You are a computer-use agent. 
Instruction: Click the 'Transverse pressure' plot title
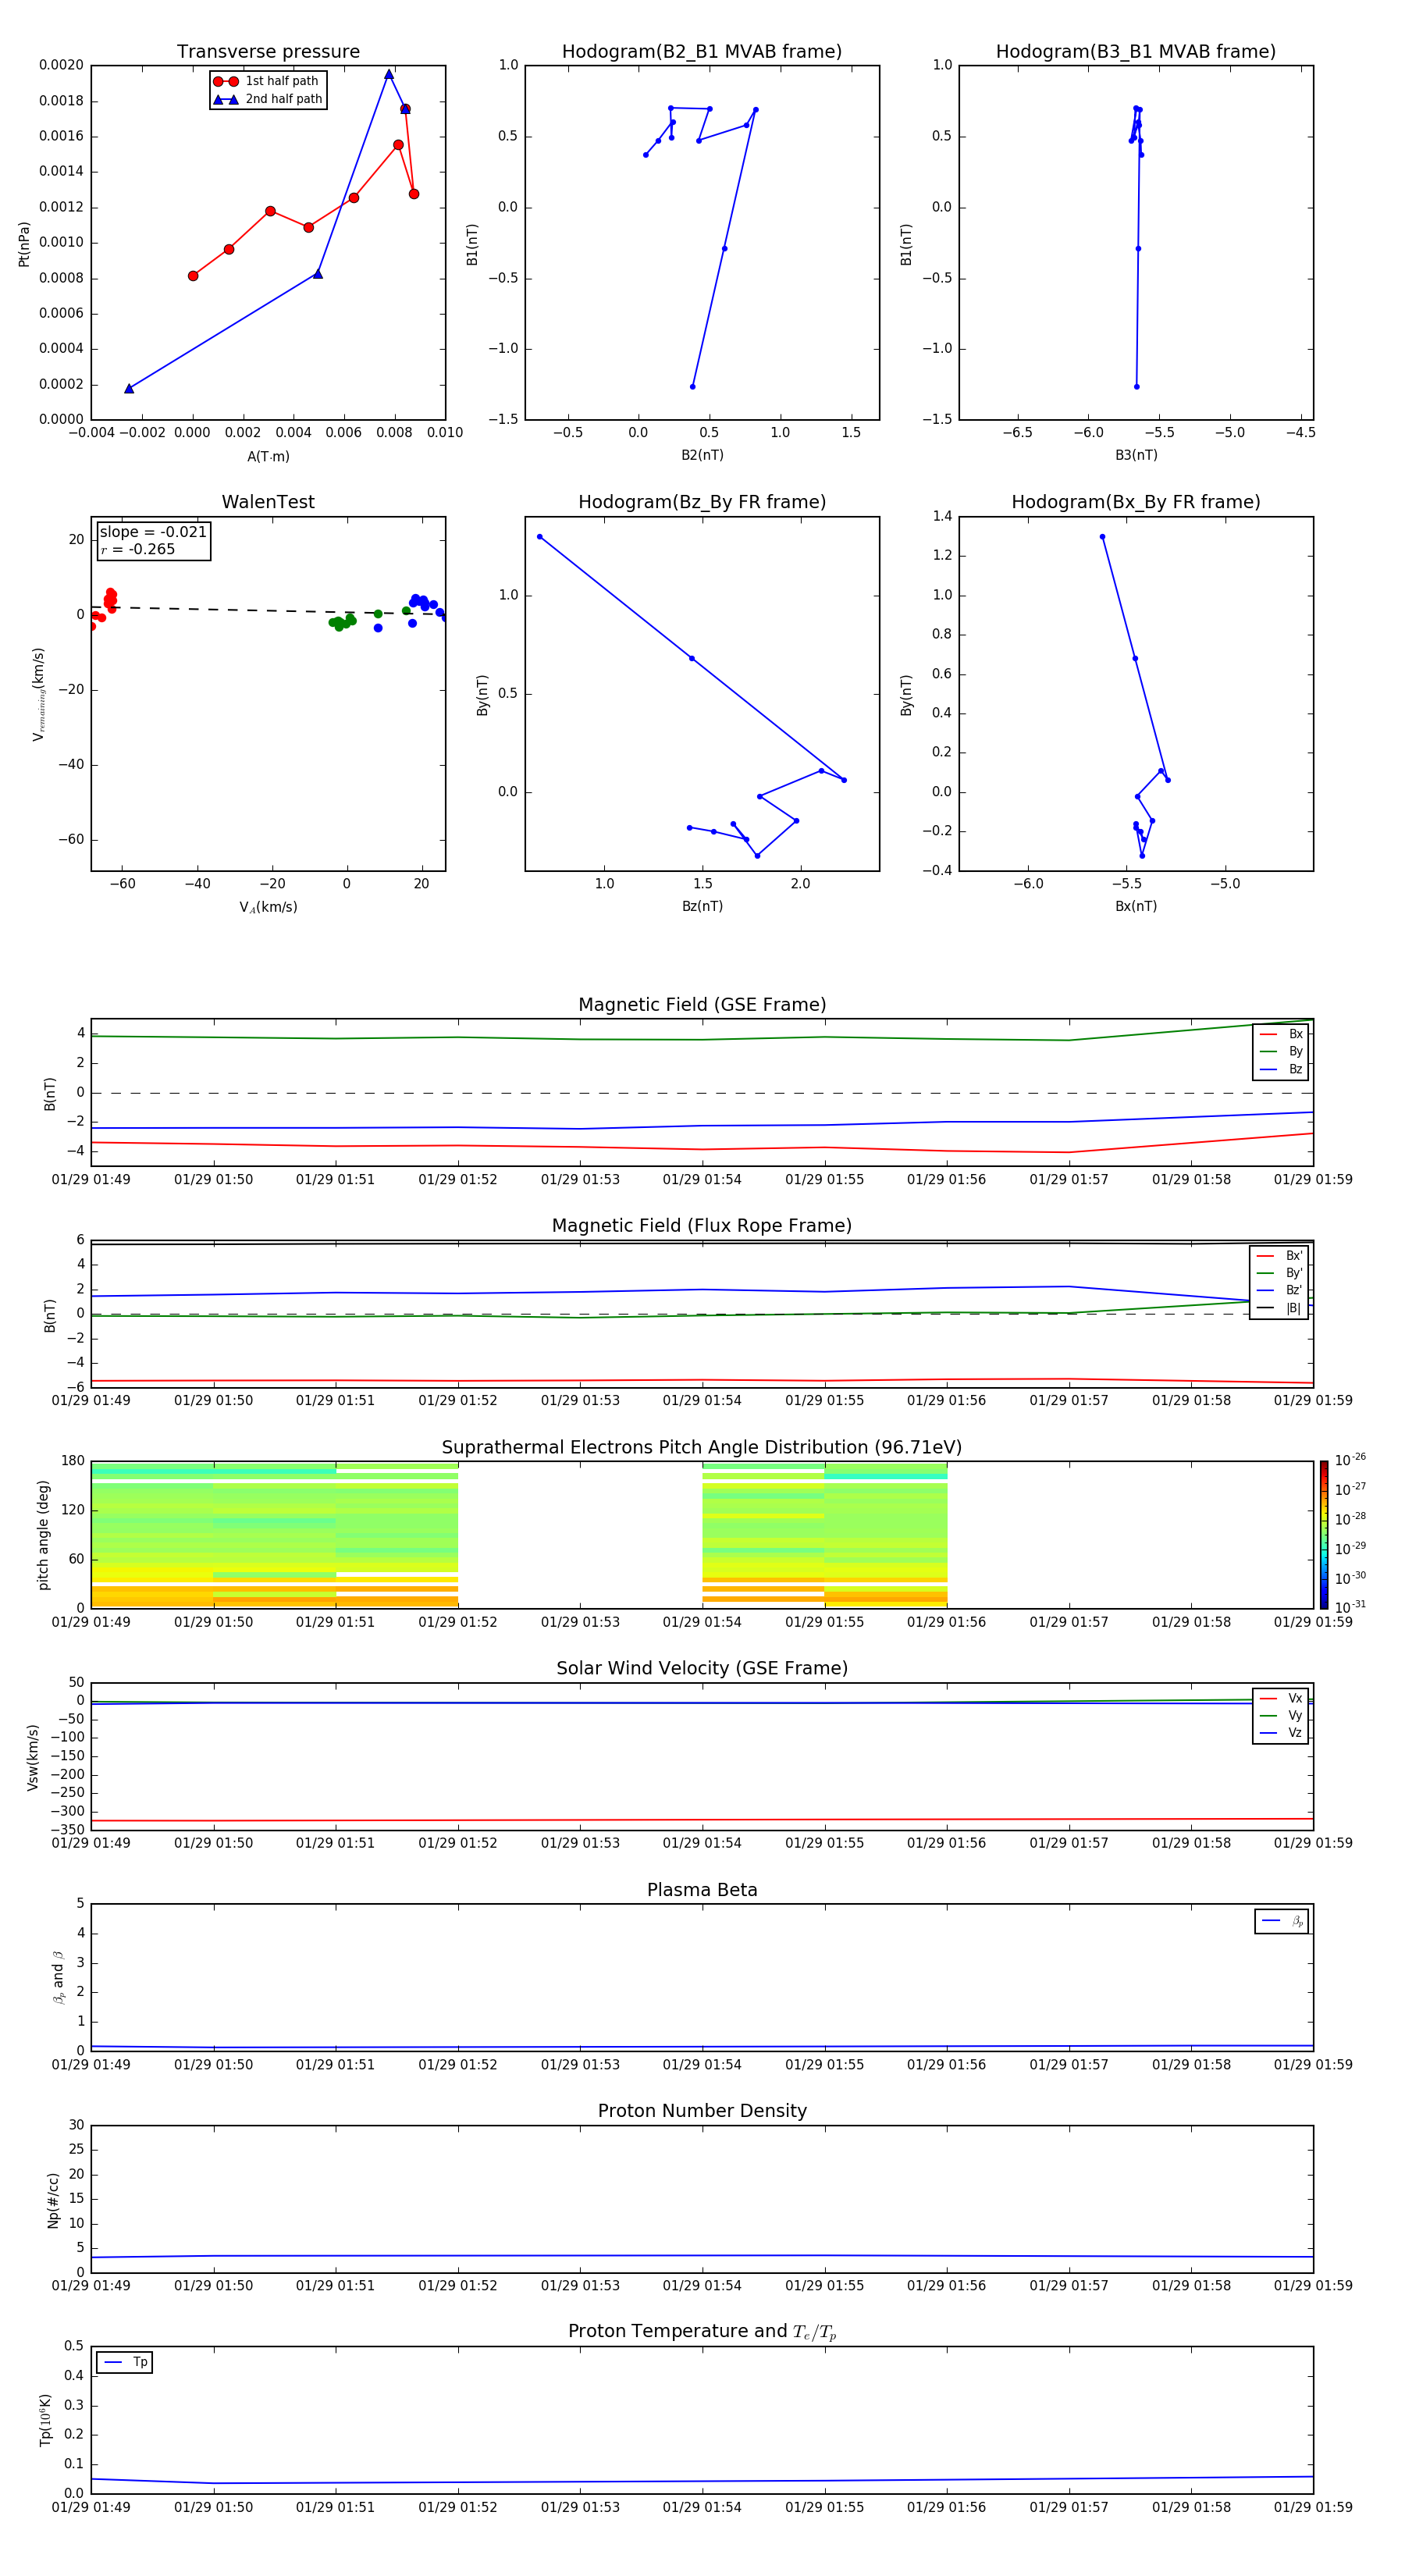click(268, 52)
